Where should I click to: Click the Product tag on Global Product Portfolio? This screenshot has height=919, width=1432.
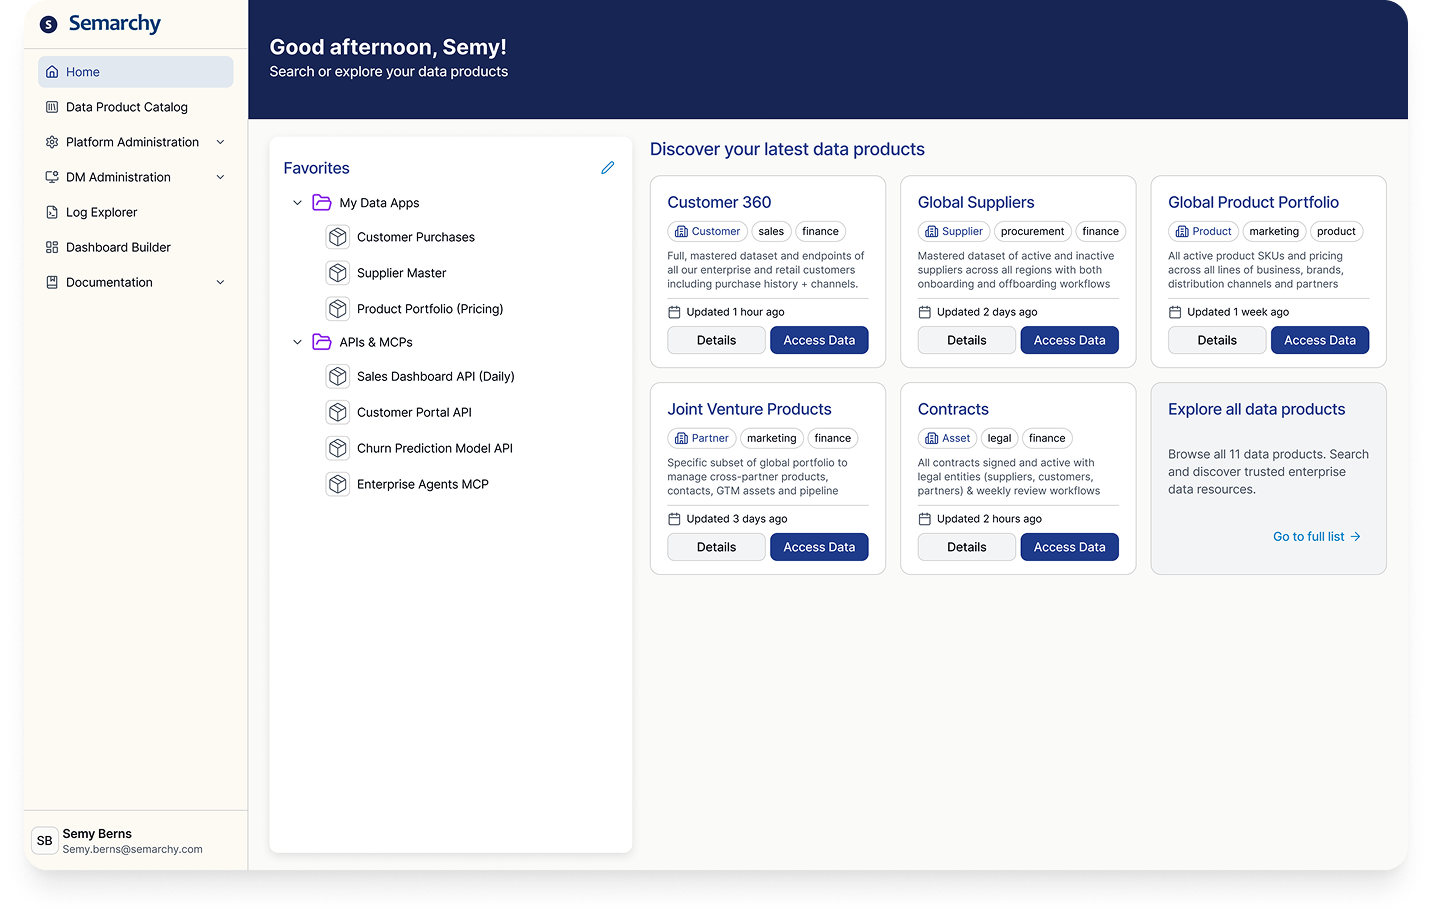(1203, 231)
